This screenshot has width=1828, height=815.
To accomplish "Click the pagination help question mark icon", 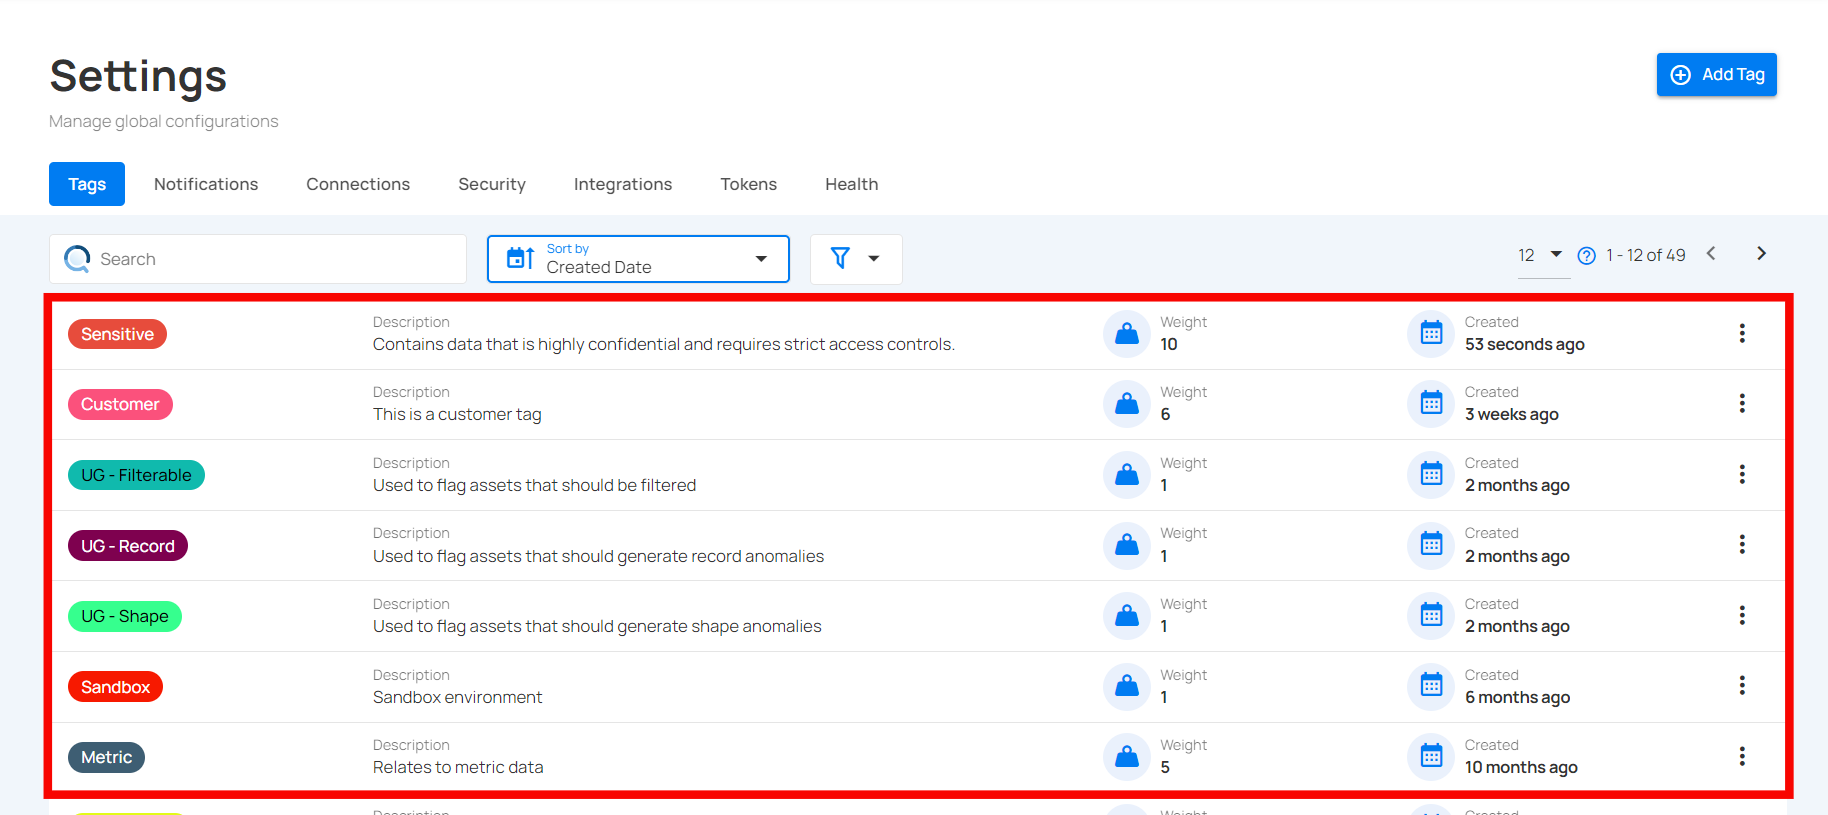I will coord(1586,256).
